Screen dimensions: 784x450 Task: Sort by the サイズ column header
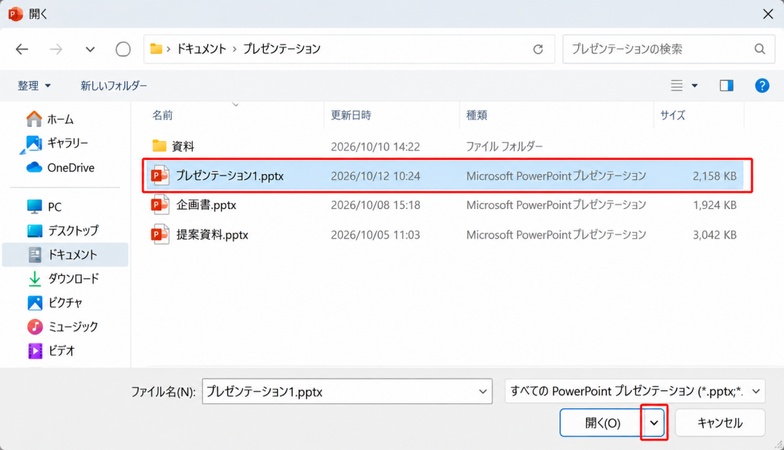tap(672, 115)
